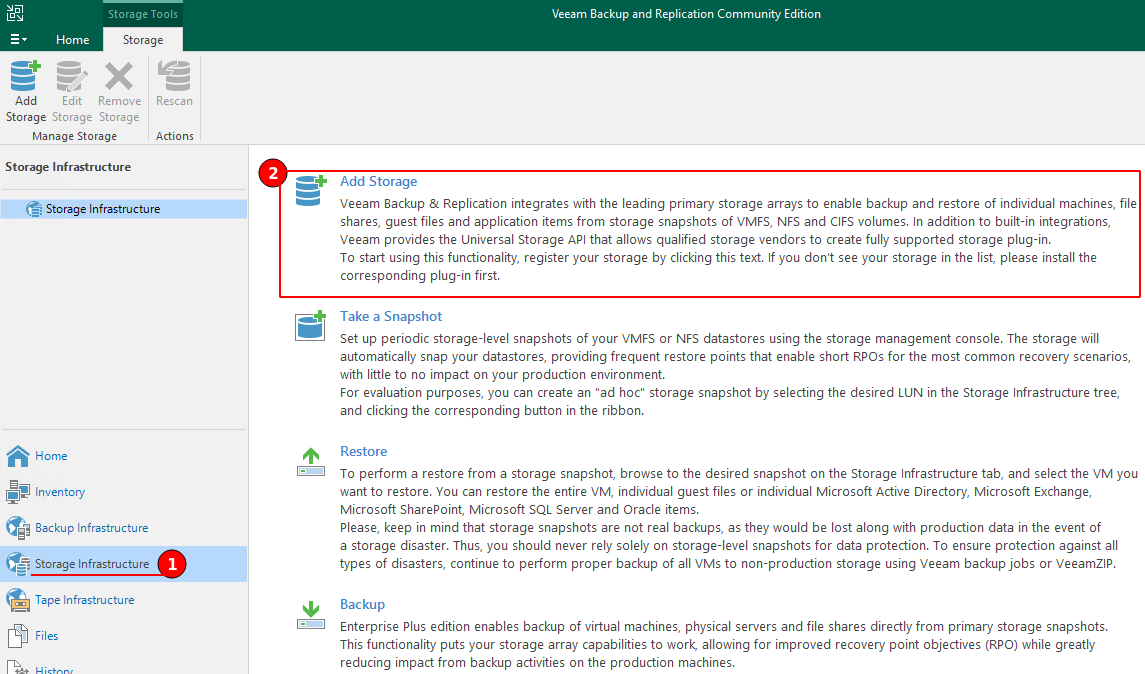1145x674 pixels.
Task: Click the Files document icon
Action: click(18, 636)
